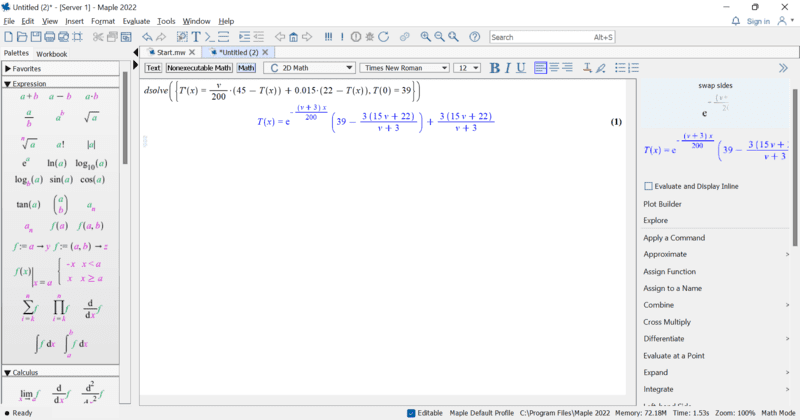800x420 pixels.
Task: Click the Bold formatting icon
Action: click(494, 68)
